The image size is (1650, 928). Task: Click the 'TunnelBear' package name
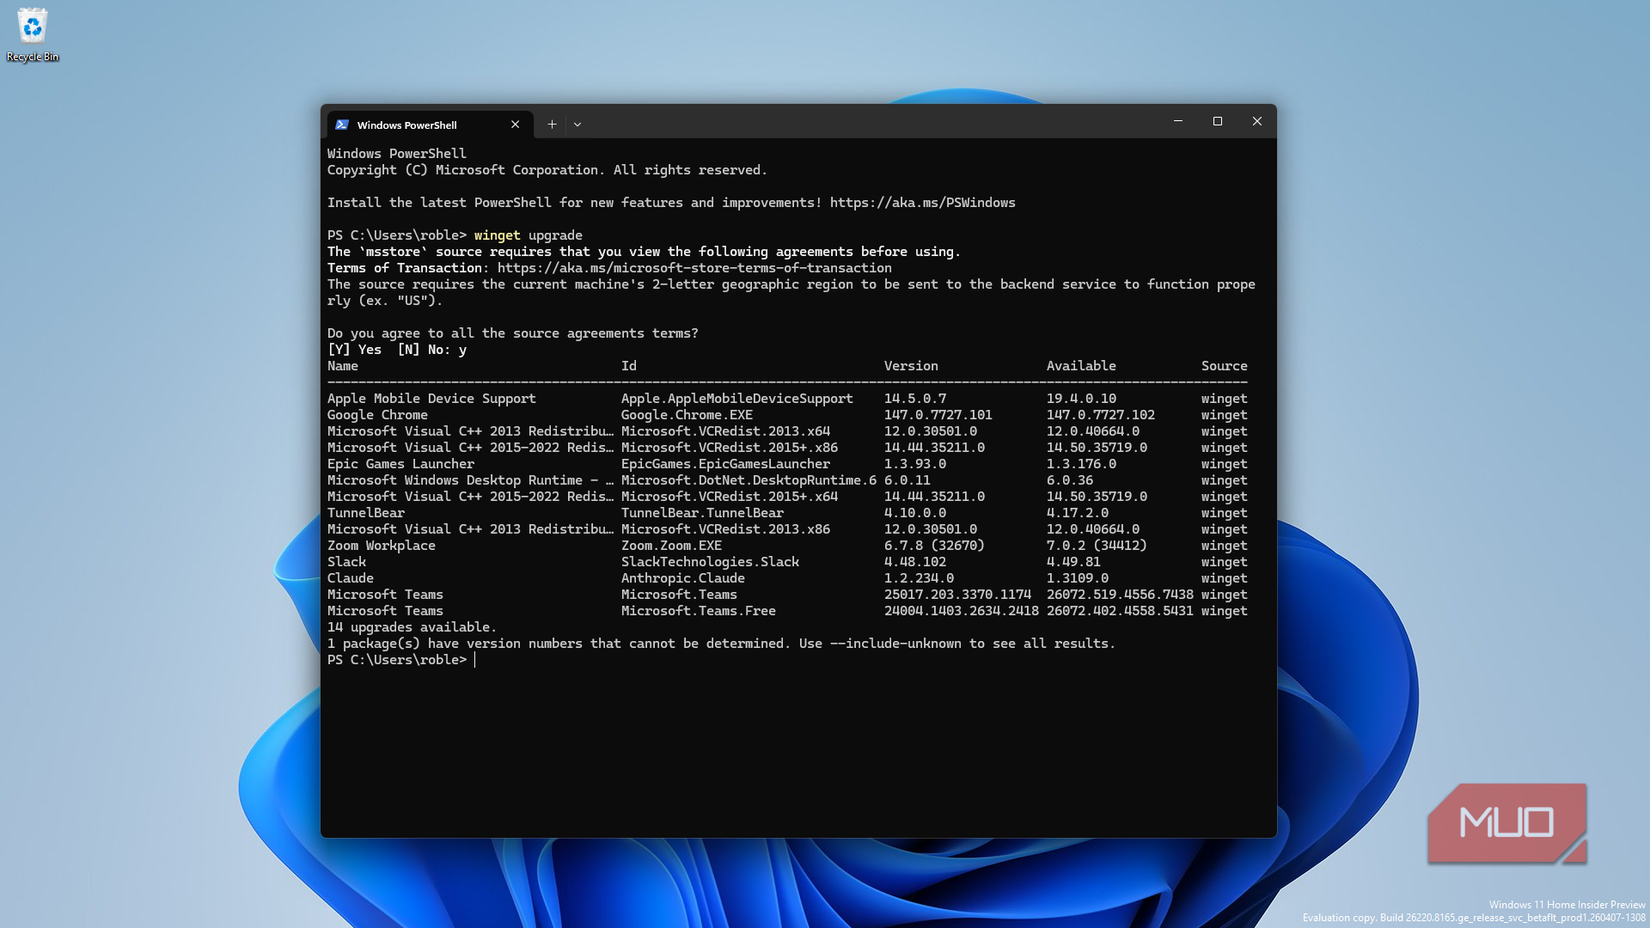click(366, 513)
